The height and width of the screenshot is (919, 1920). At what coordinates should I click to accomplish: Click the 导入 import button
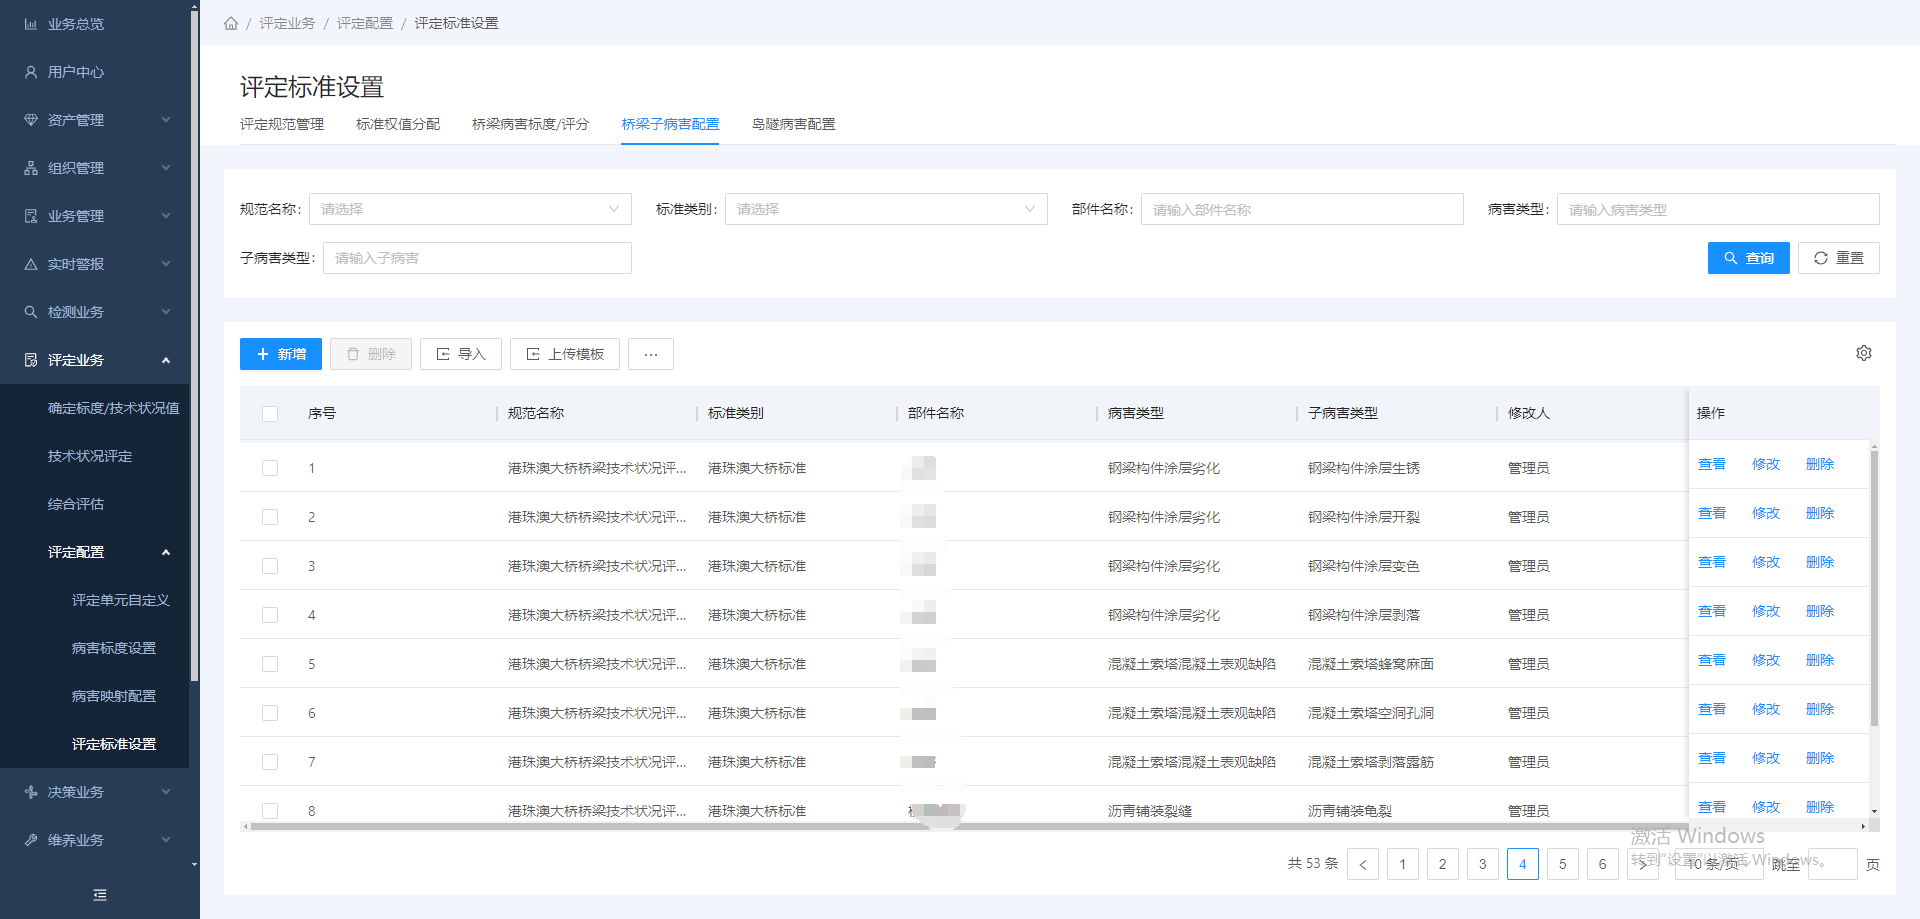461,354
